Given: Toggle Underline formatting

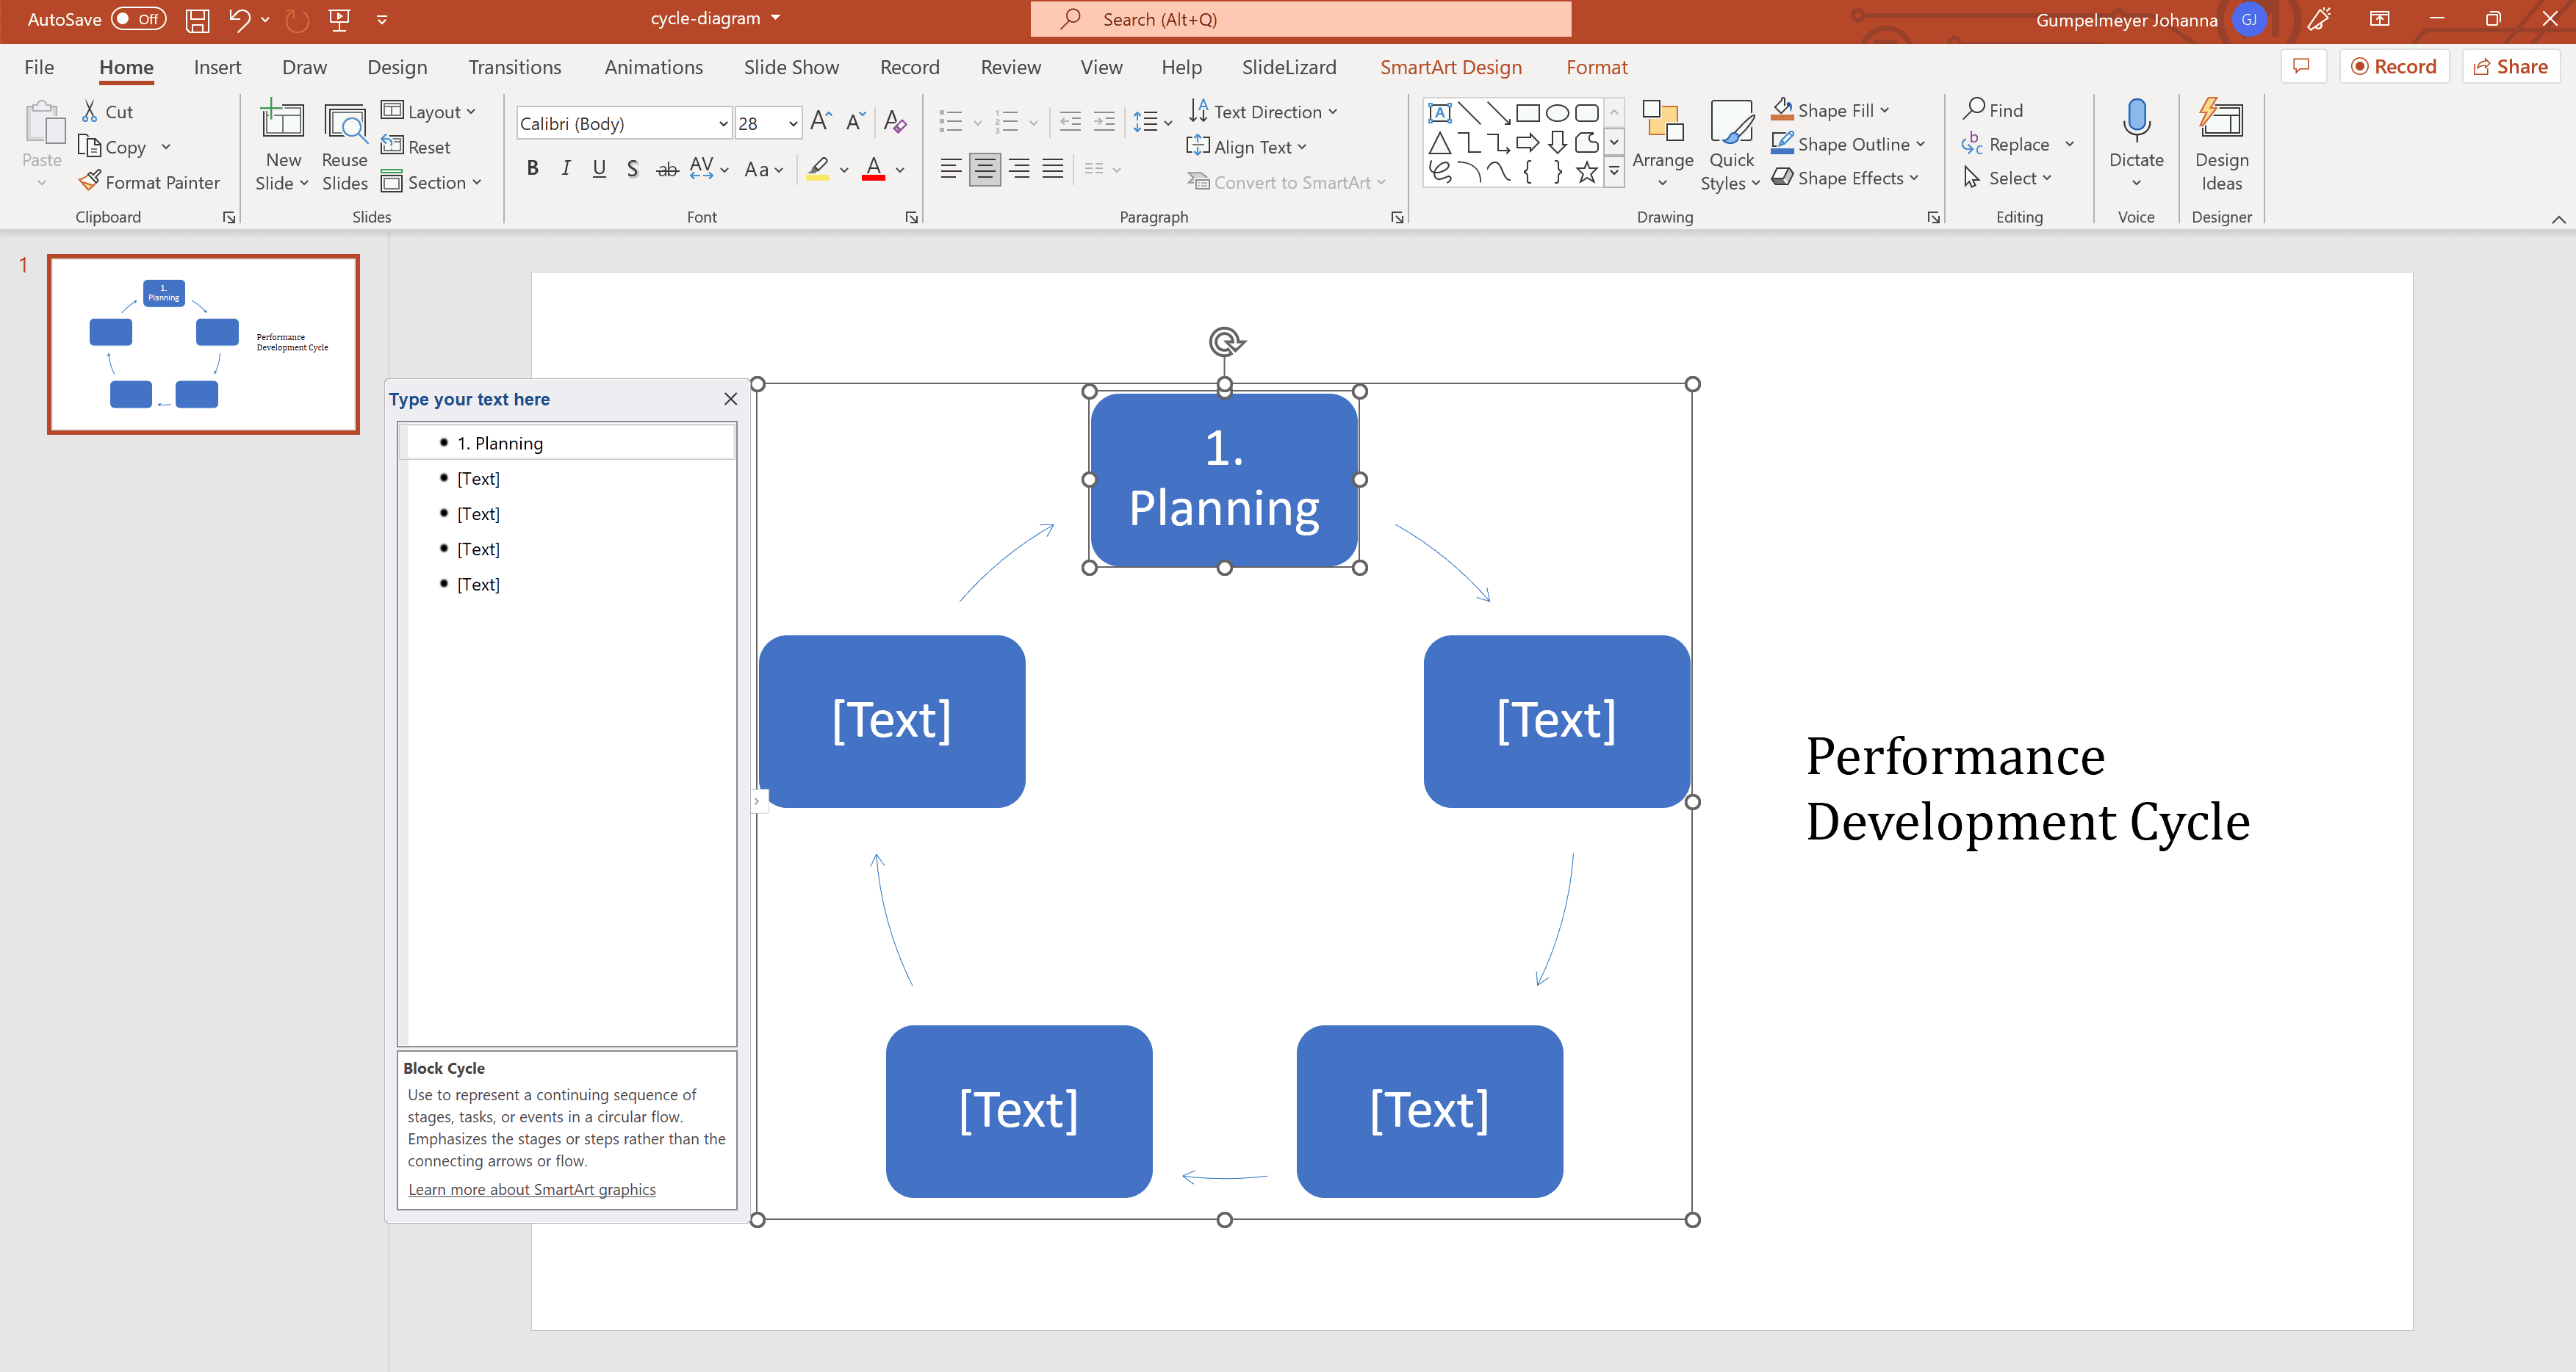Looking at the screenshot, I should (599, 169).
